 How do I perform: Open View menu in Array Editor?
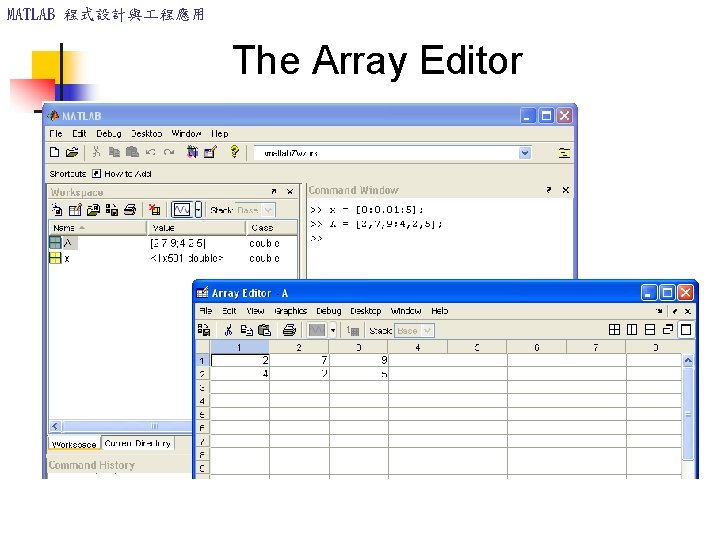[255, 311]
